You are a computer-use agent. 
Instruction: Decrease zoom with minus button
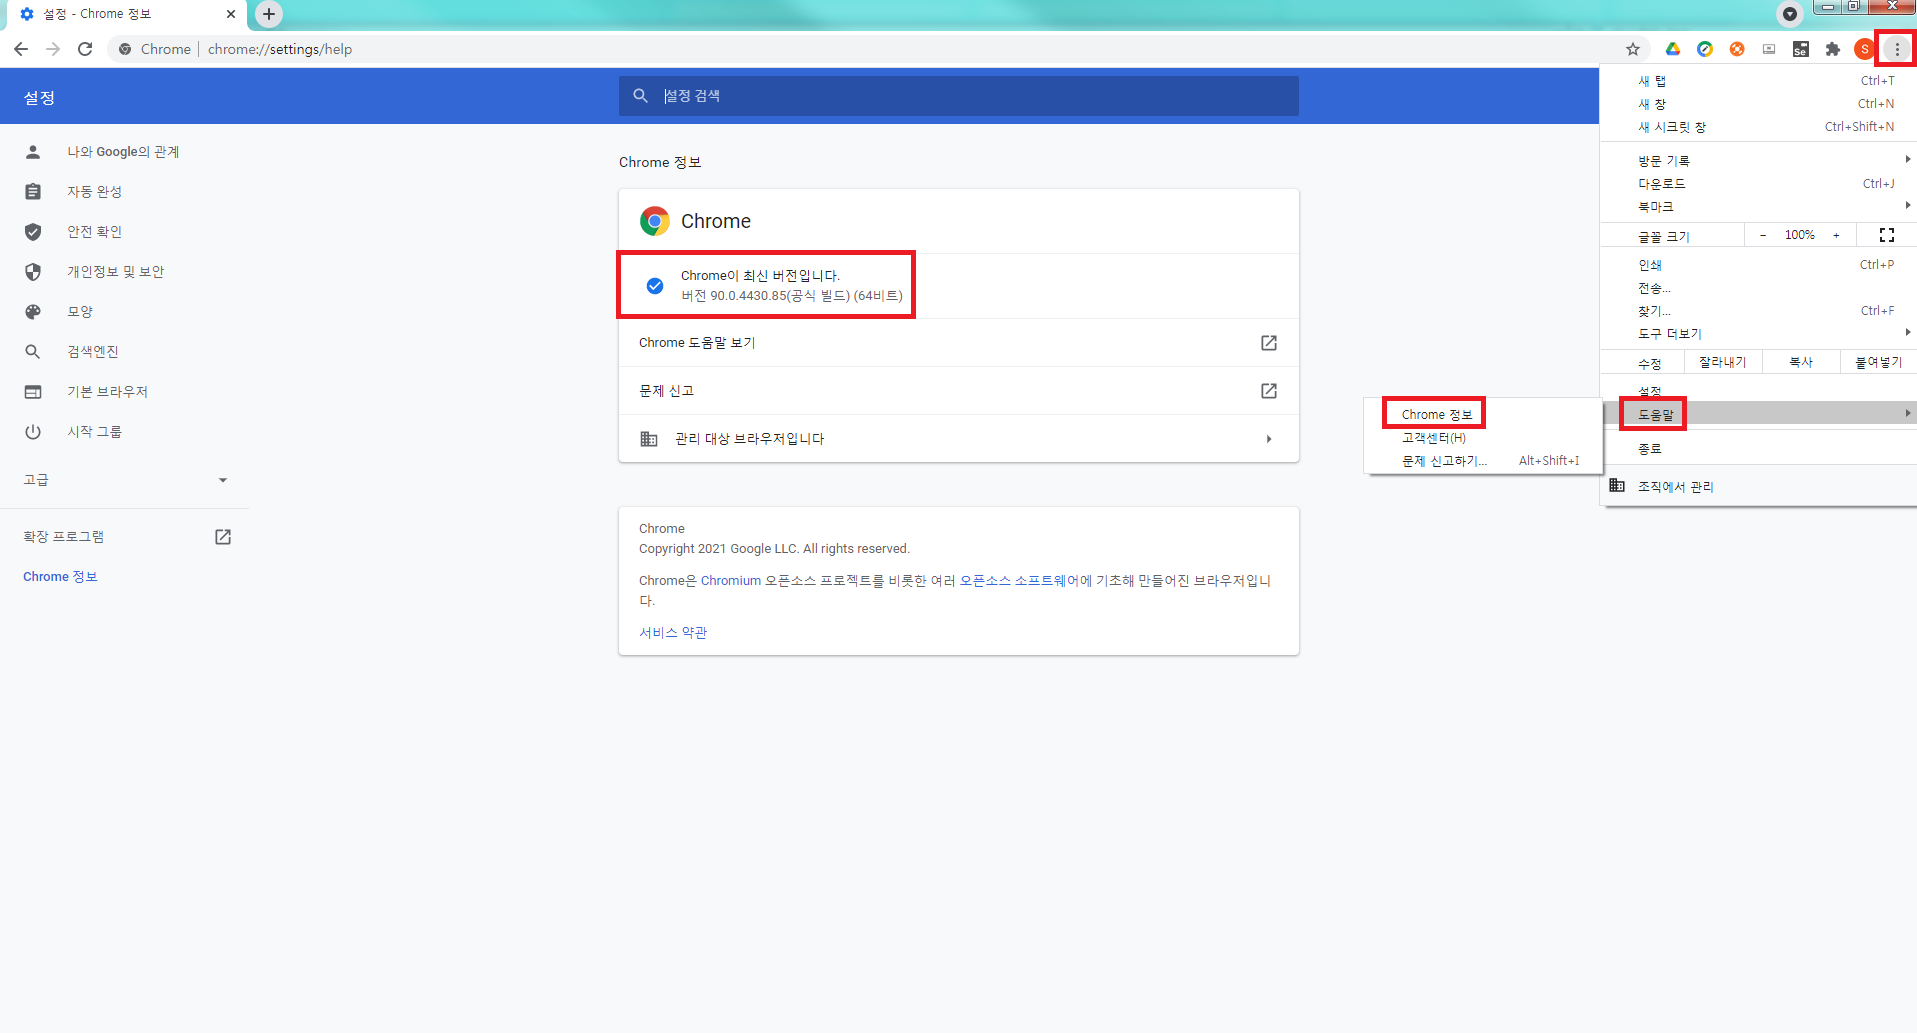coord(1762,235)
